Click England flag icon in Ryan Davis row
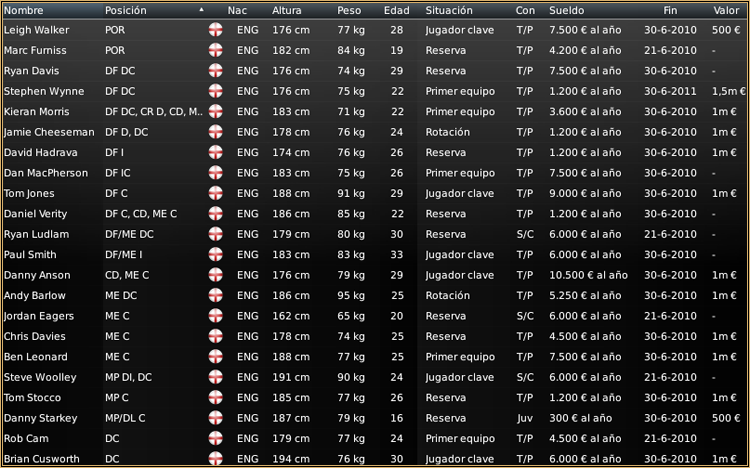Screen dimensions: 750x468 216,71
